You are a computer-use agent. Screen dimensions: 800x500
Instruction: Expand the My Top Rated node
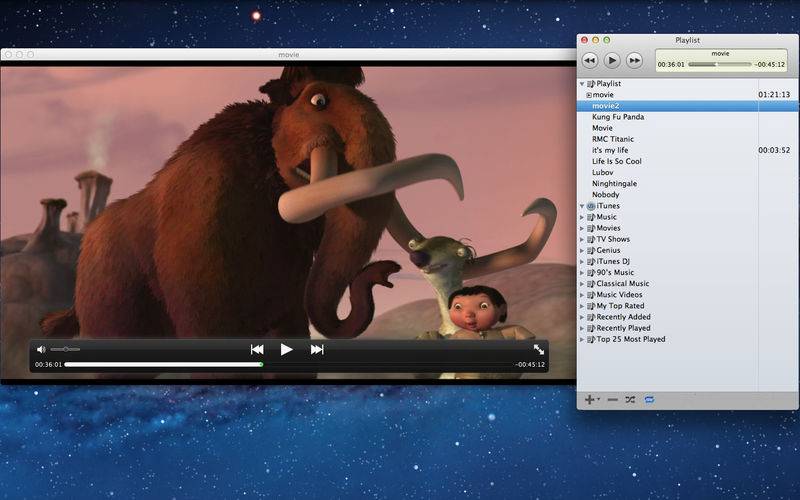coord(582,306)
